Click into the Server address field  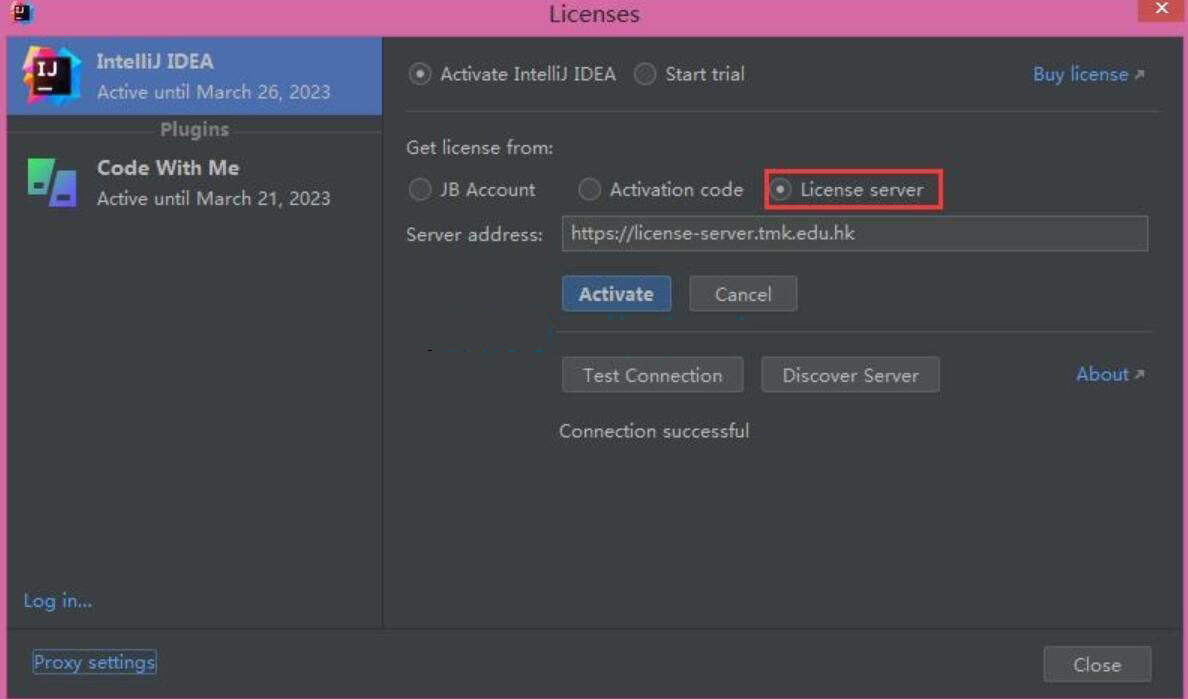(855, 233)
